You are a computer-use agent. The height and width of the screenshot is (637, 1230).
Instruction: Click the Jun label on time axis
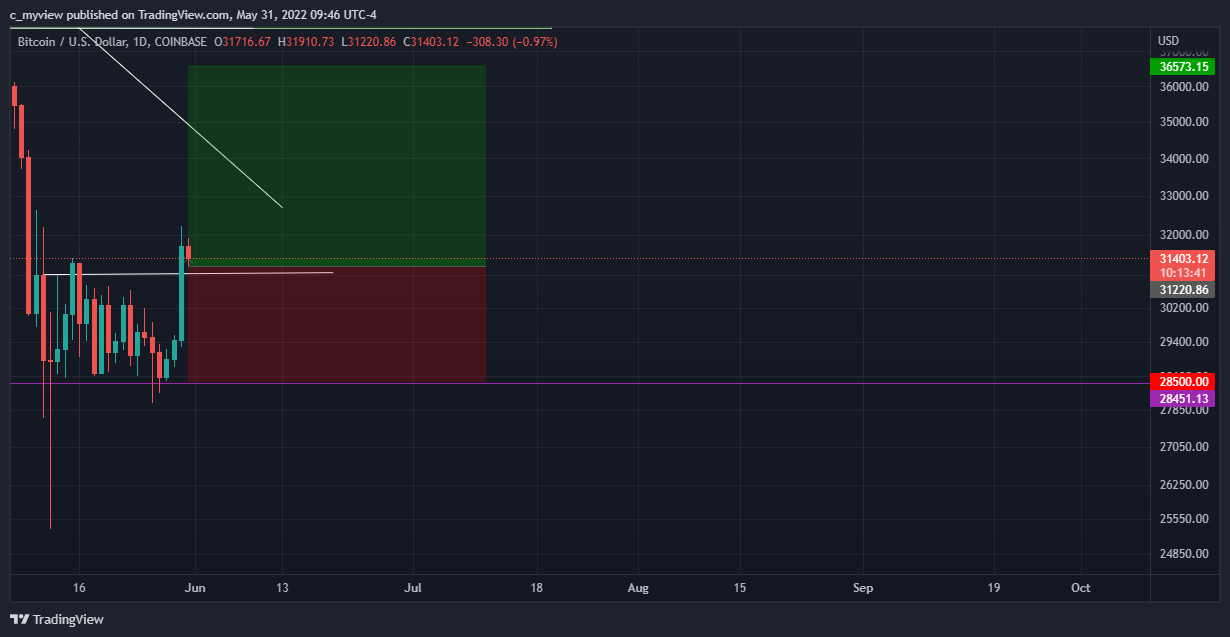196,588
